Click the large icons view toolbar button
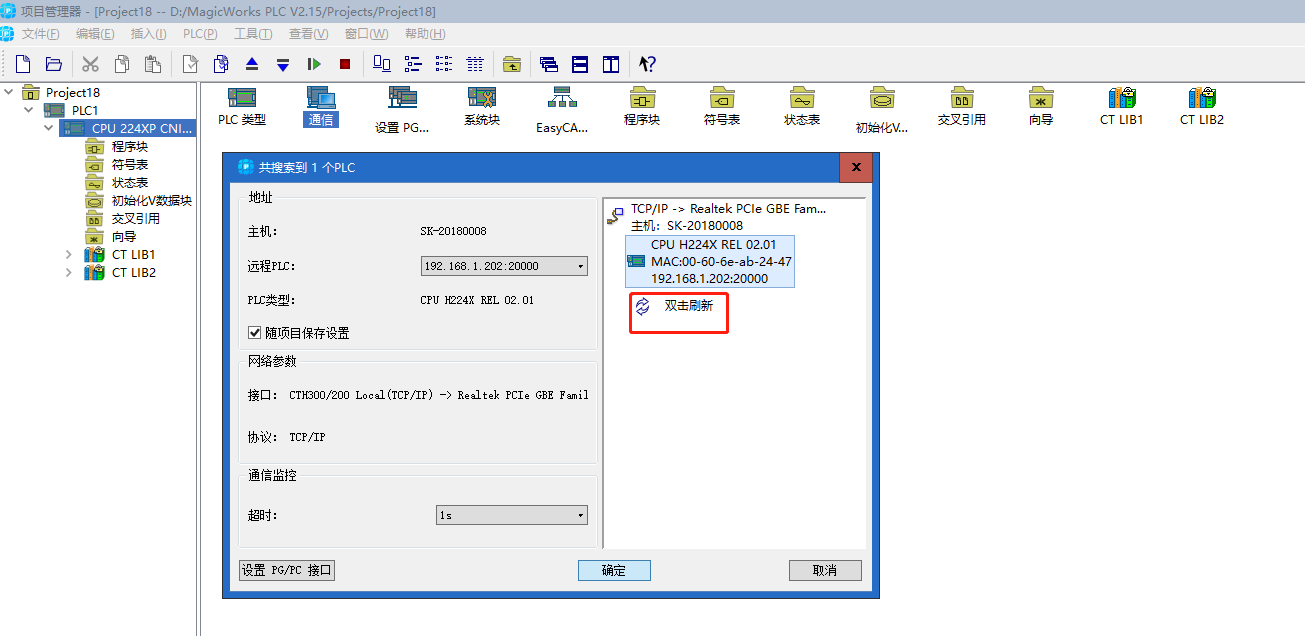1305x636 pixels. 382,64
